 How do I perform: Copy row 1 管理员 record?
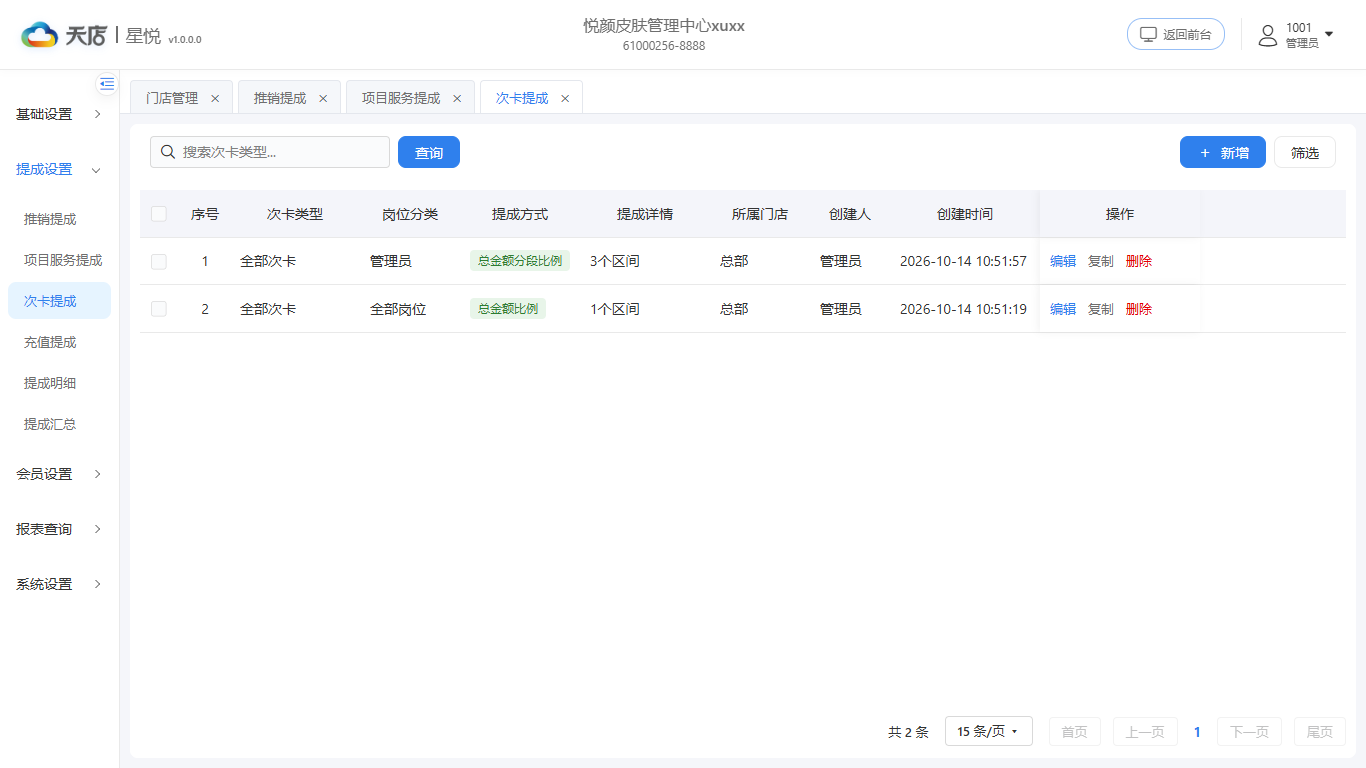click(1101, 261)
